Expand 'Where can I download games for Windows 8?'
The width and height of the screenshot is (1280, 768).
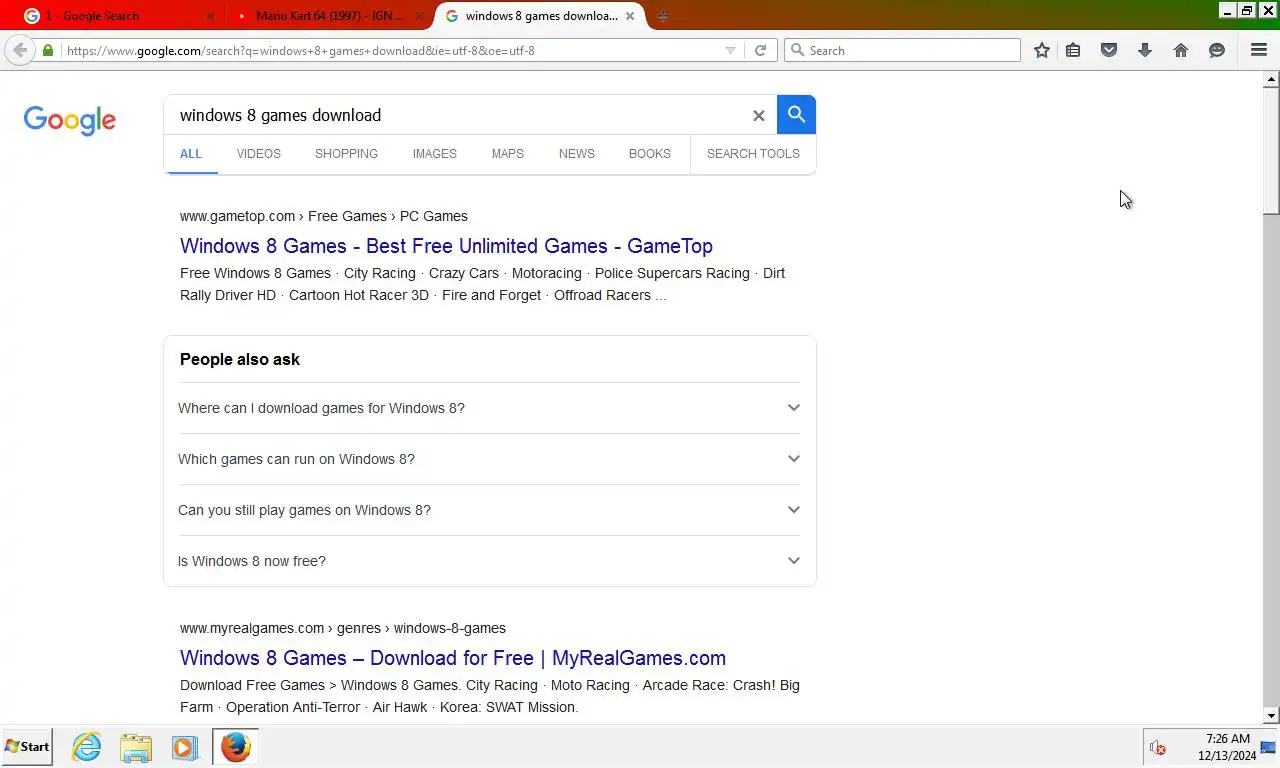tap(489, 408)
